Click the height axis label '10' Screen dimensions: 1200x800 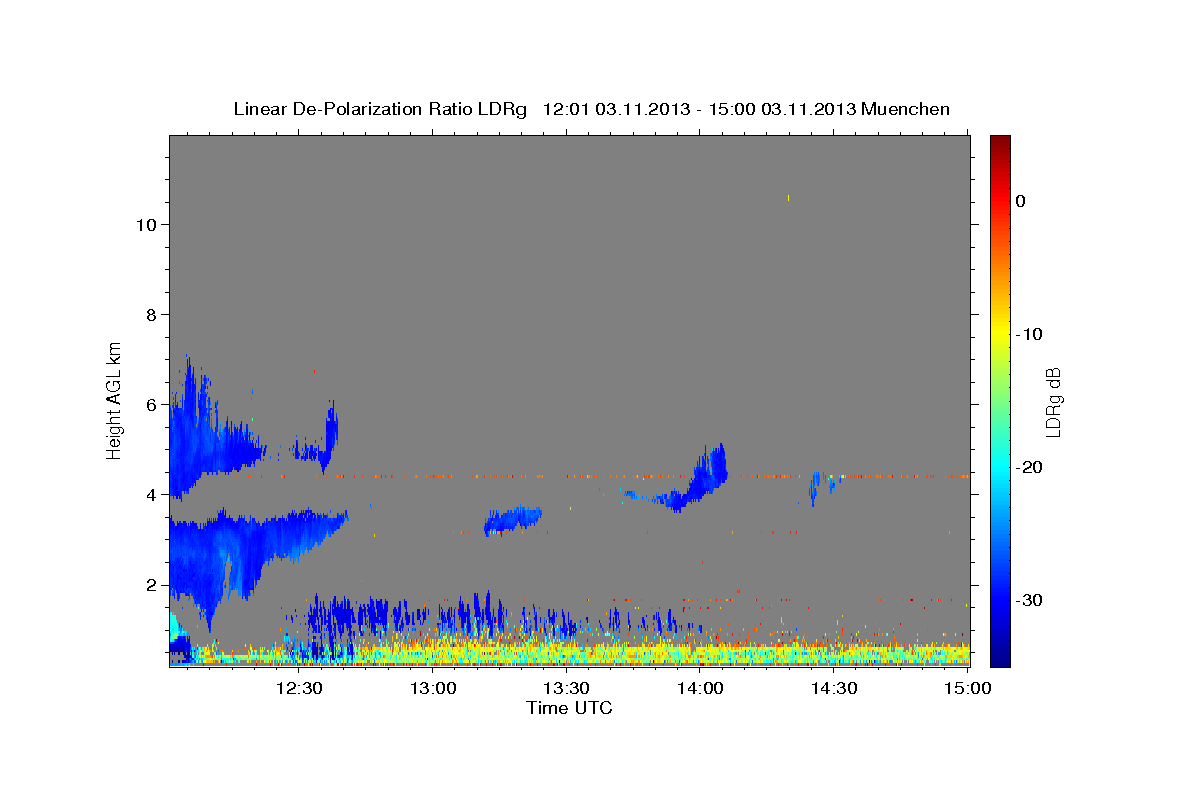point(145,225)
